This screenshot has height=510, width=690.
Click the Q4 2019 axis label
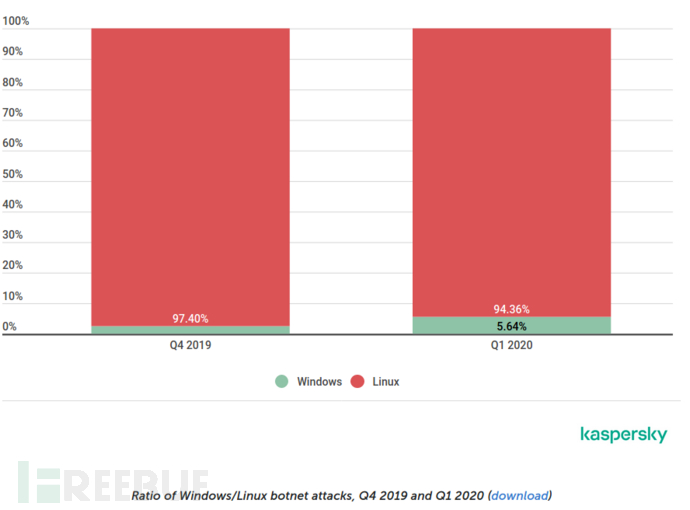[x=190, y=346]
